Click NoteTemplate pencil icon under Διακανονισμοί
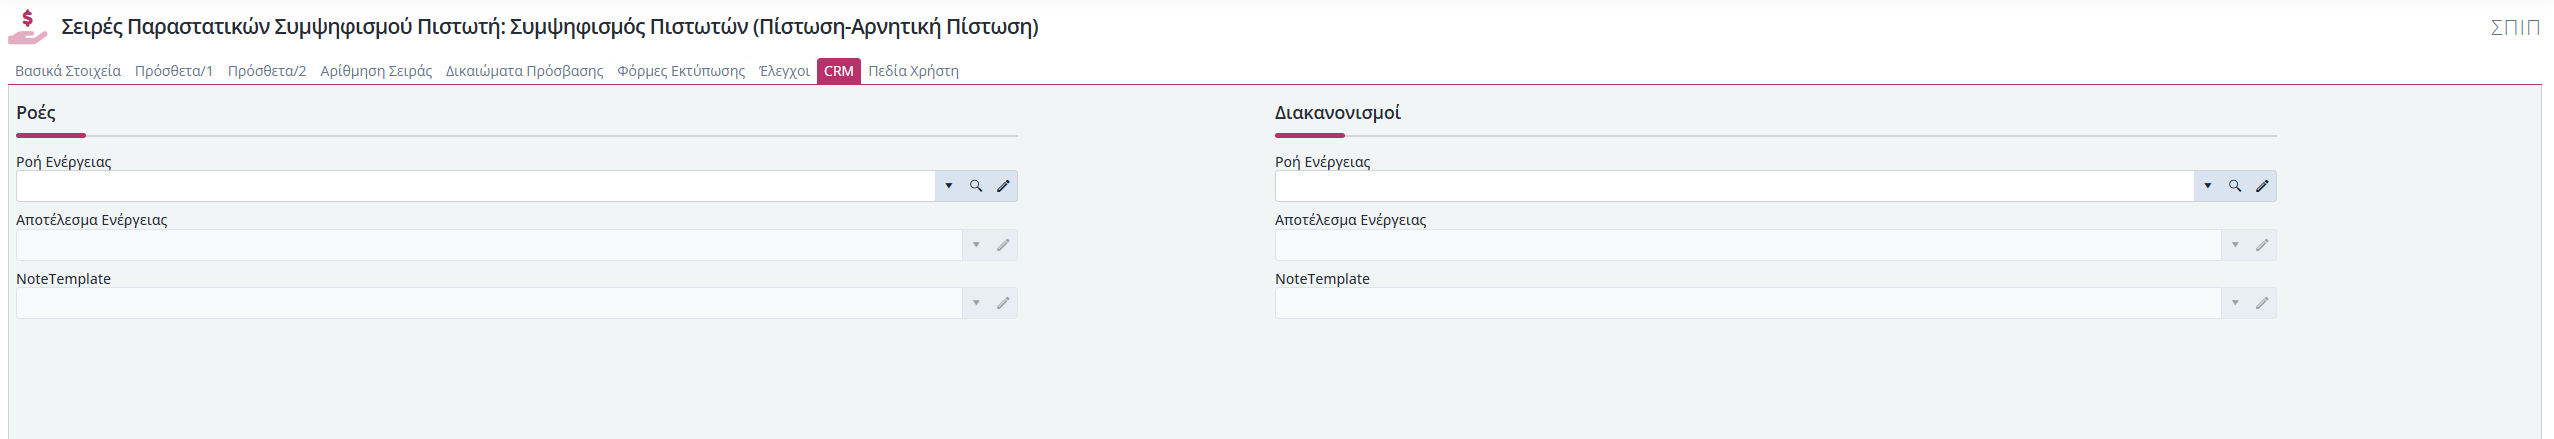 2262,303
